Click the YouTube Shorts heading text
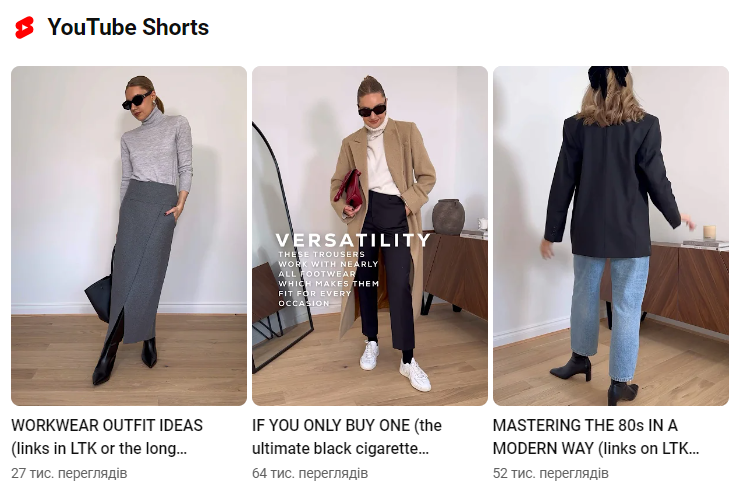 click(x=128, y=27)
